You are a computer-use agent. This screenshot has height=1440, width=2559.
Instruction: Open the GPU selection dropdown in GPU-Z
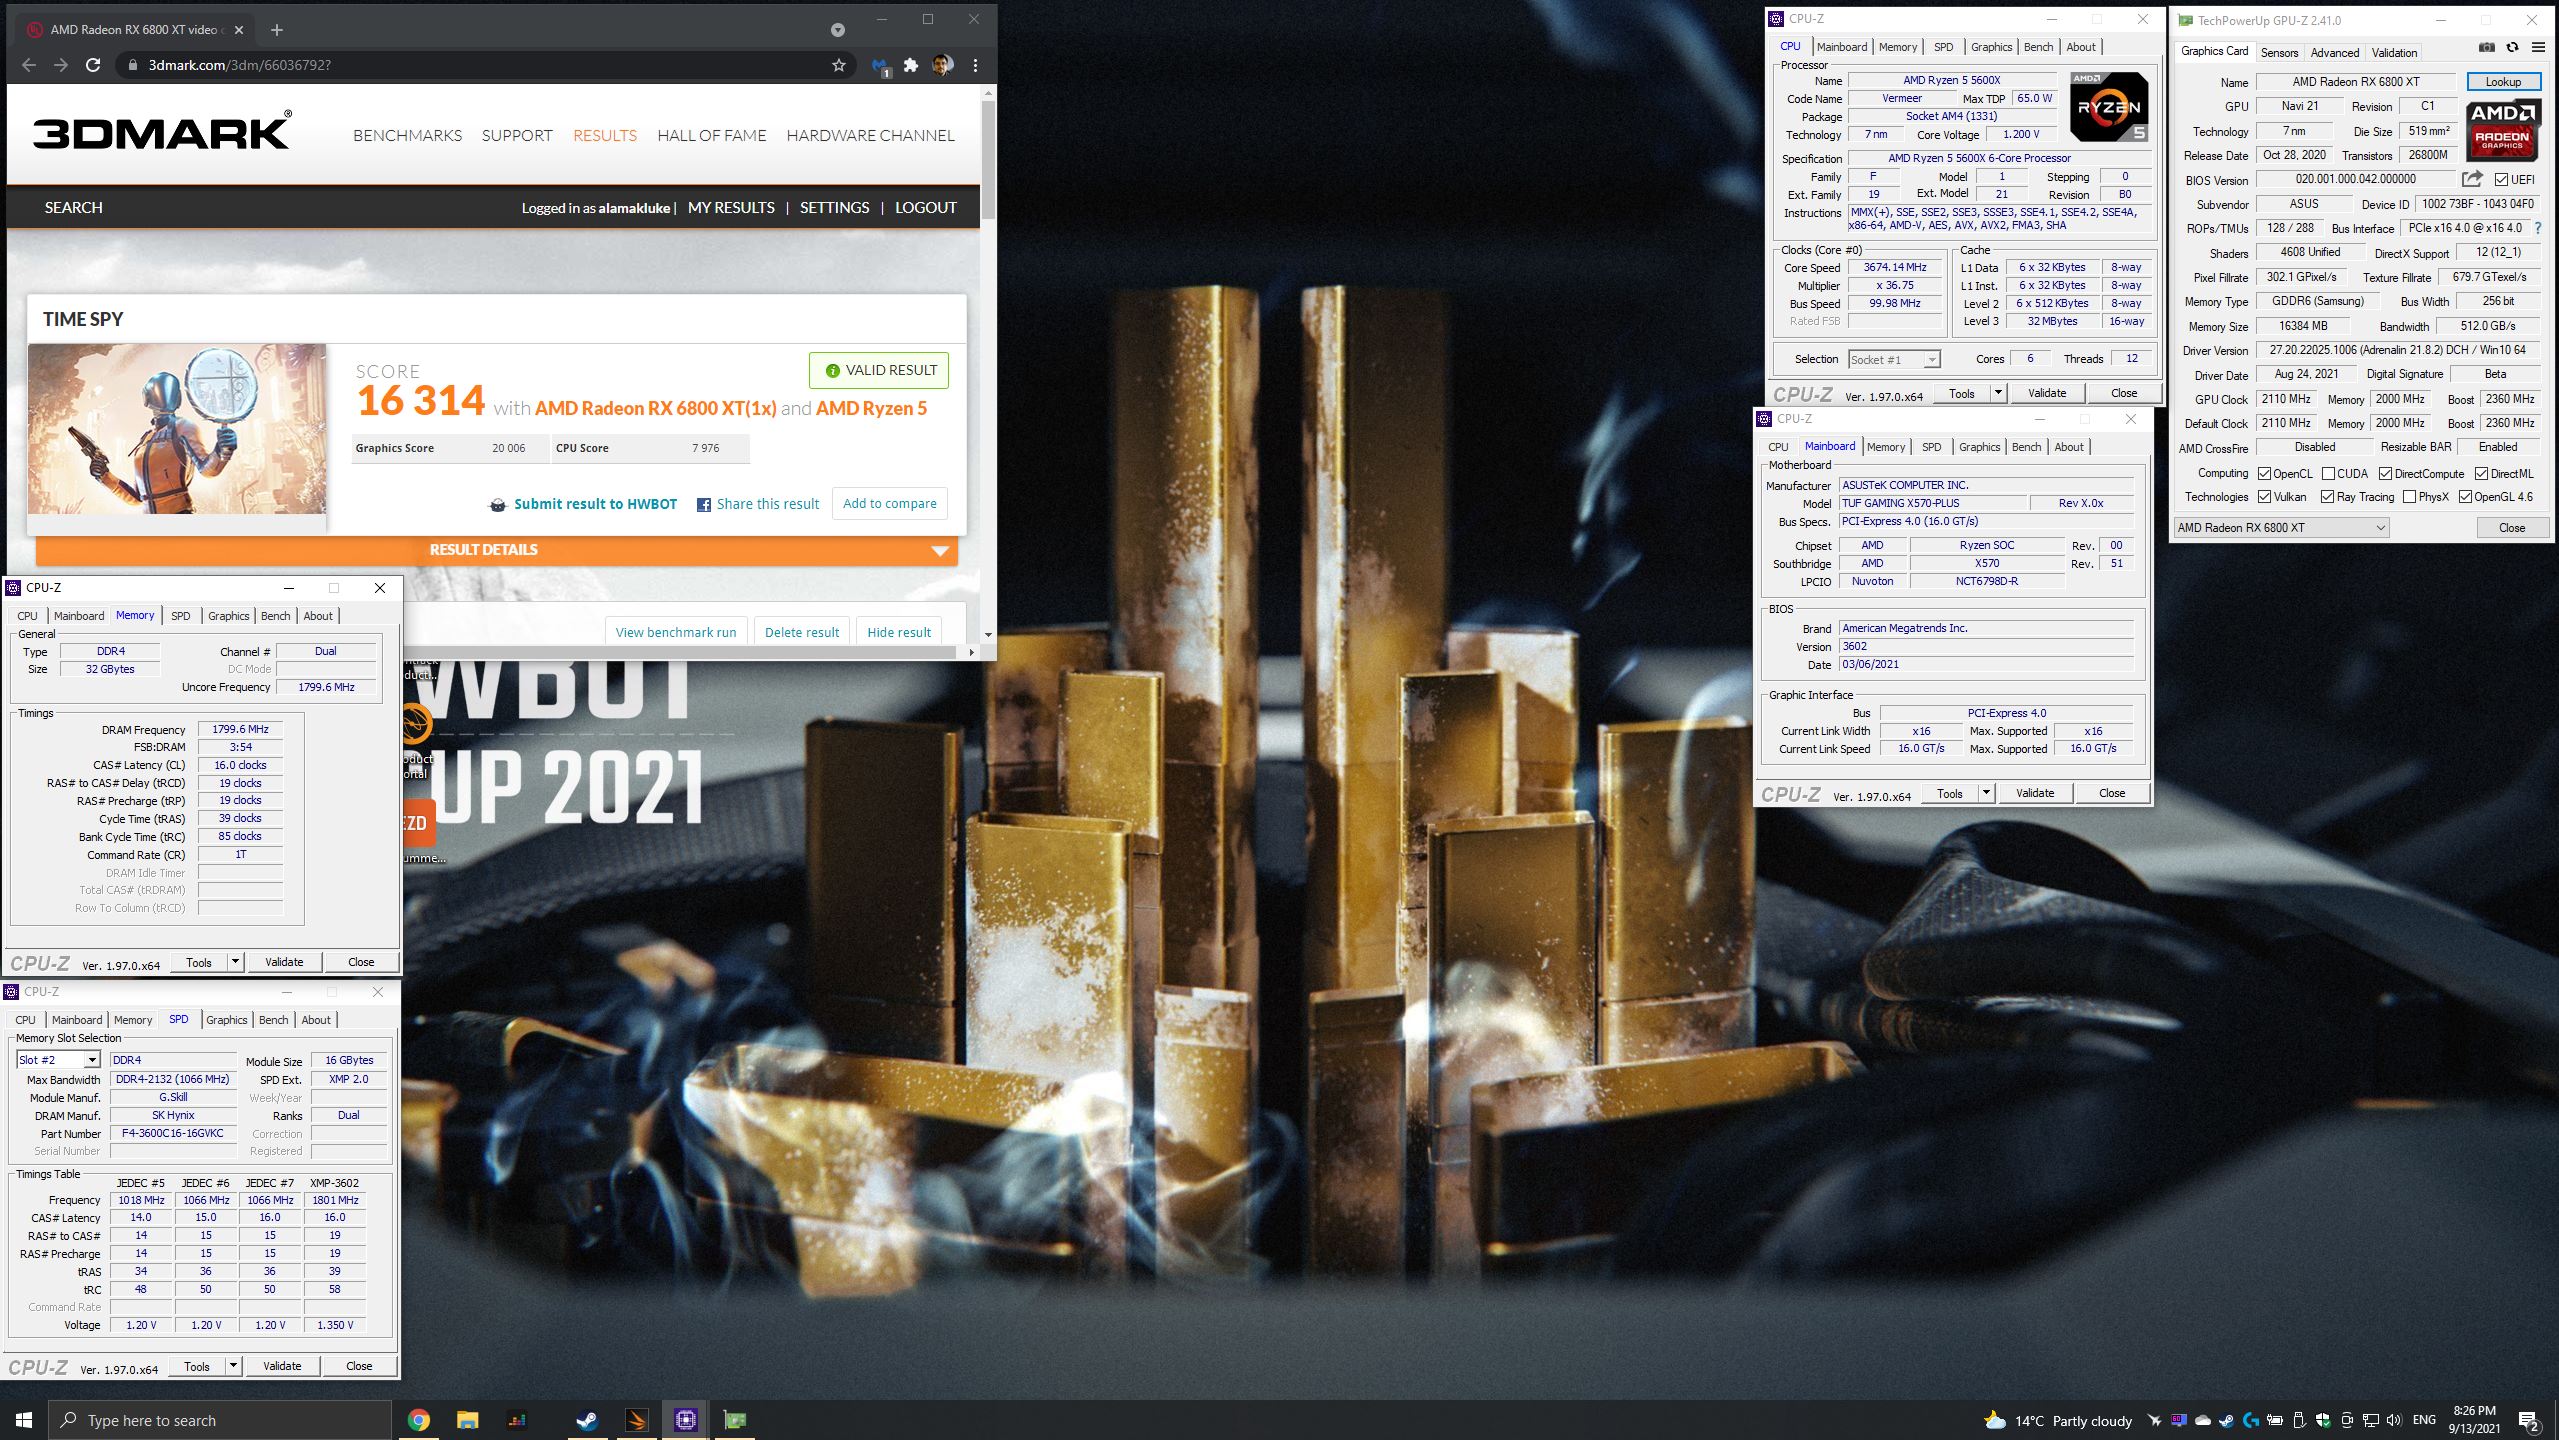2281,528
